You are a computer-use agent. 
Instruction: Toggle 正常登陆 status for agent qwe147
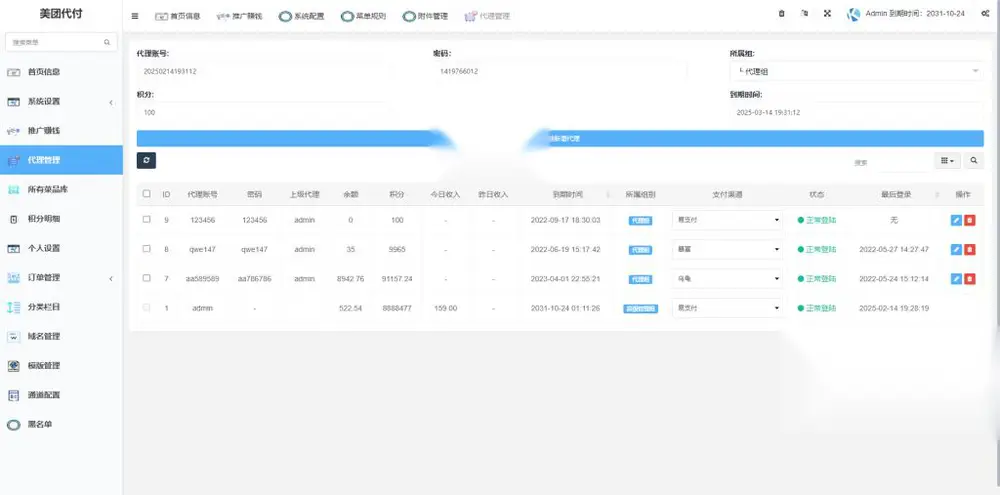tap(817, 249)
